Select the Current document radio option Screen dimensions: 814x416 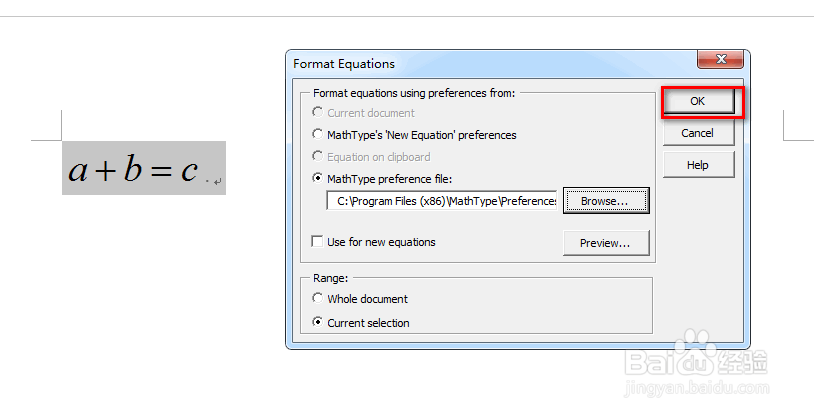coord(317,113)
